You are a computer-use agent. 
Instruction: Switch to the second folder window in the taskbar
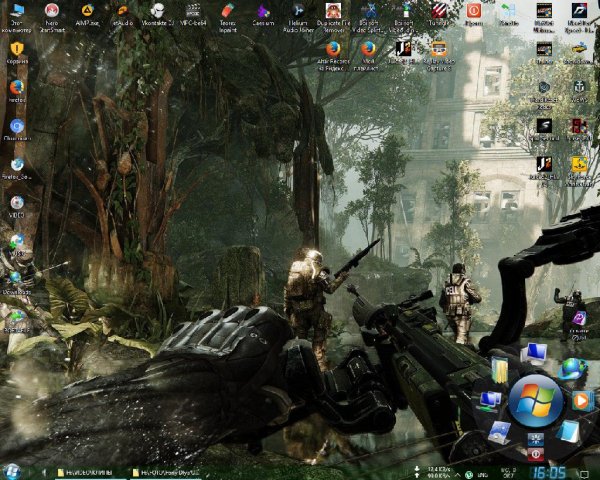click(x=167, y=473)
